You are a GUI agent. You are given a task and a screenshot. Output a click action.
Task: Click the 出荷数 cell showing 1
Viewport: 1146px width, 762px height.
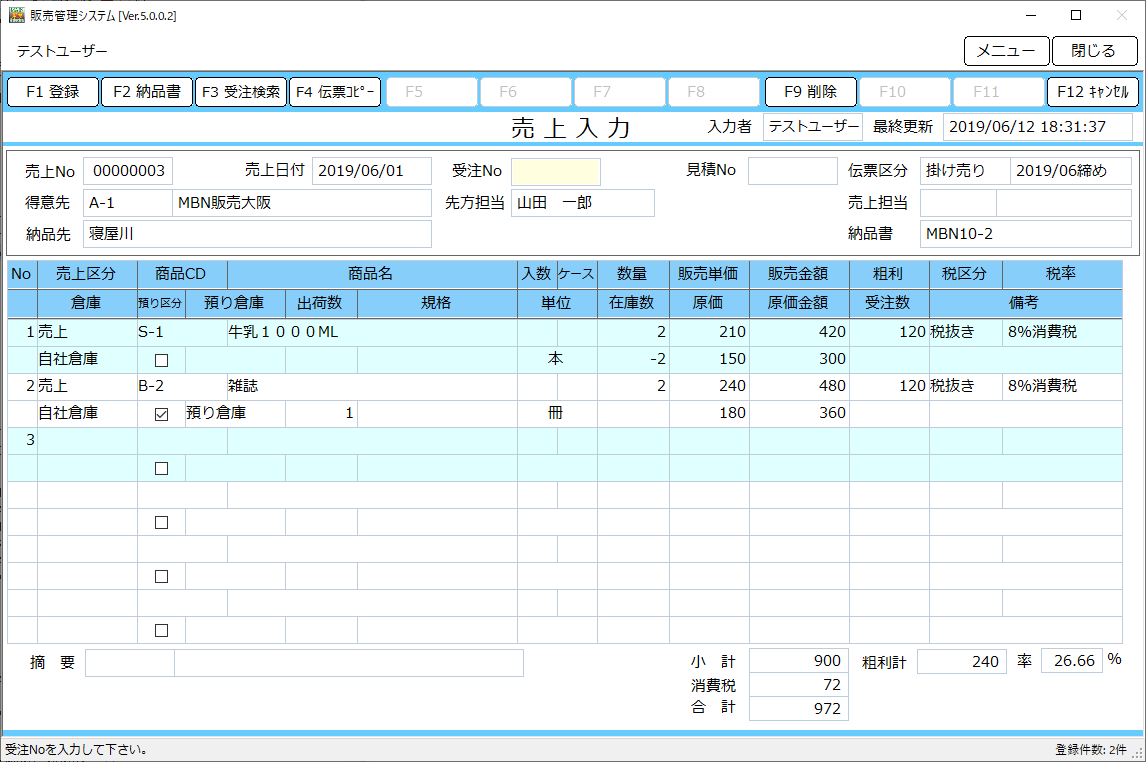pyautogui.click(x=322, y=414)
